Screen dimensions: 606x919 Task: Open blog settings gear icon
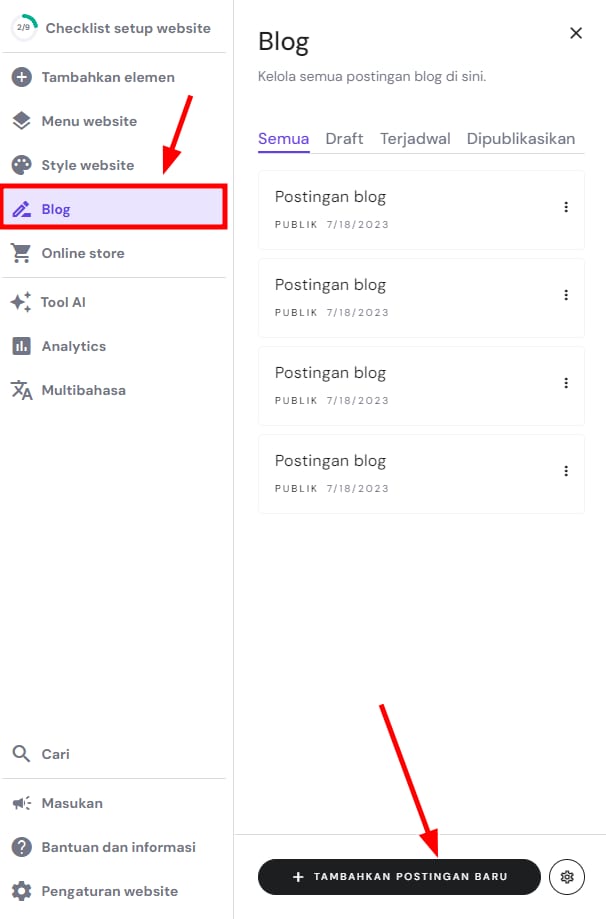tap(567, 877)
